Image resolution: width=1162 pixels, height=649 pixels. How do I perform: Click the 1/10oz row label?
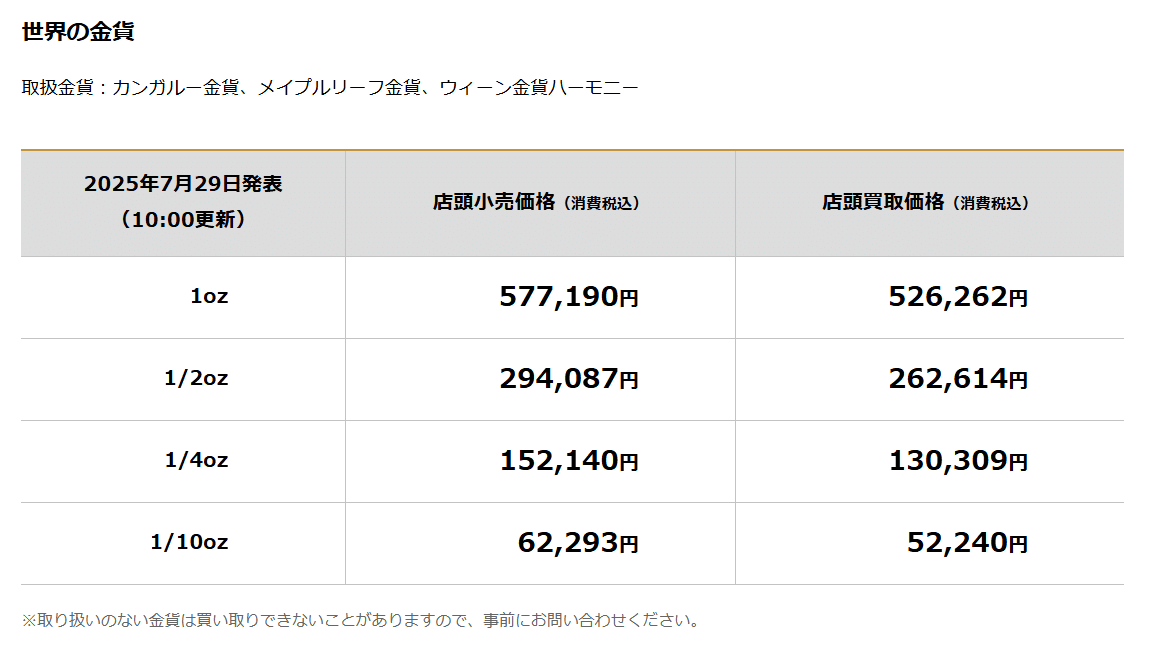[189, 542]
